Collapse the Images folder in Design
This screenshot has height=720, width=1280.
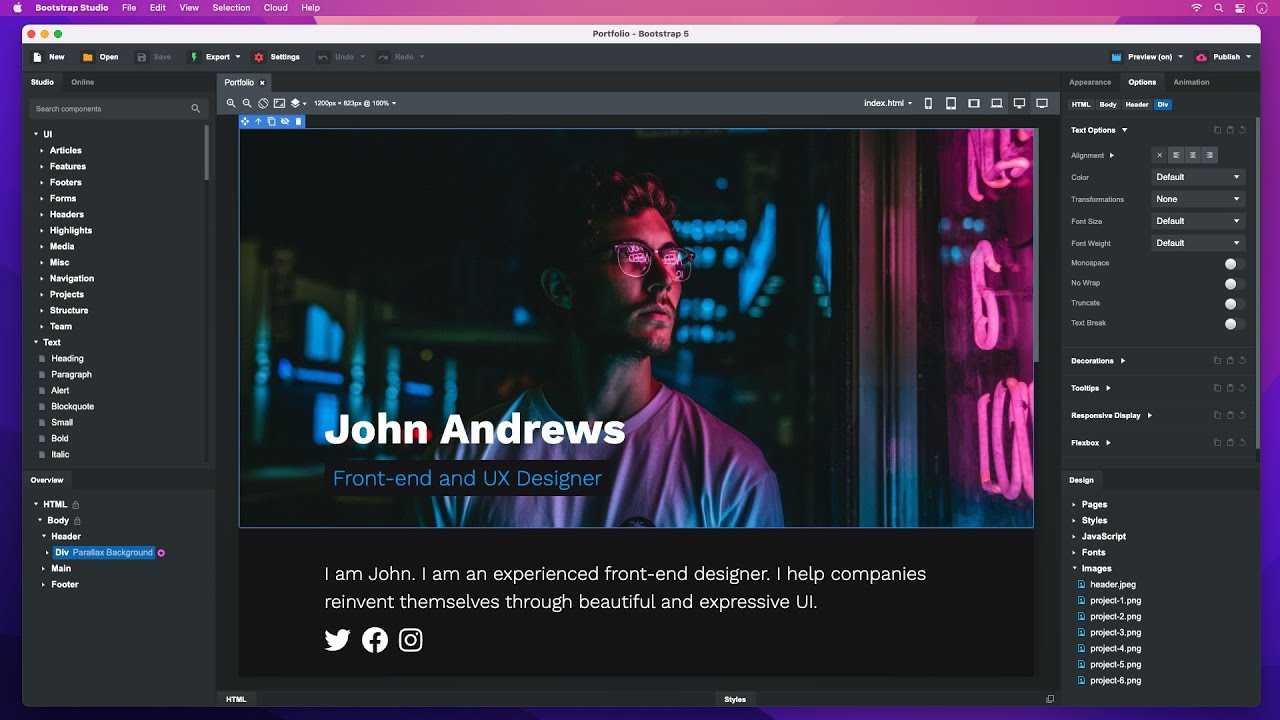[1075, 568]
